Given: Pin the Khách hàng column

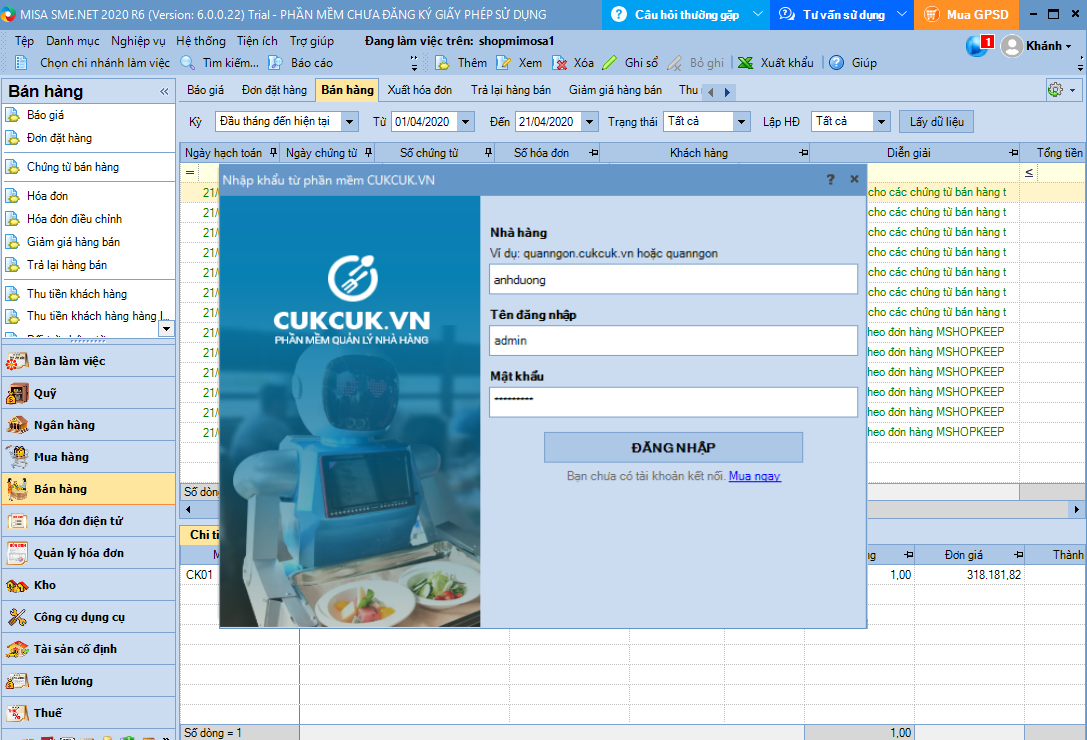Looking at the screenshot, I should [x=803, y=153].
